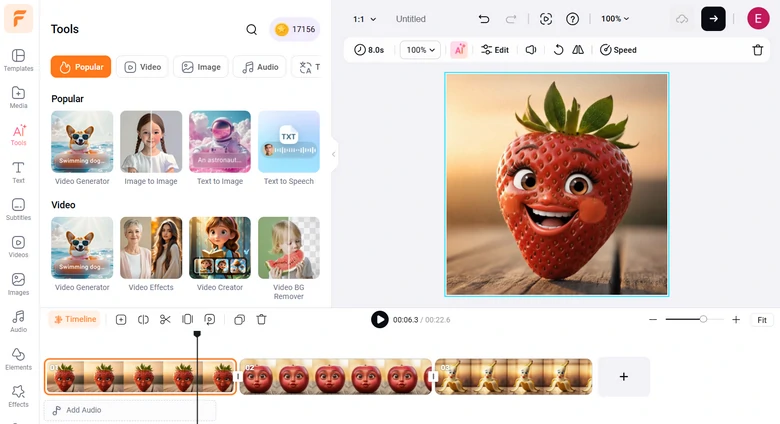The height and width of the screenshot is (424, 780).
Task: Flip the clip with the mirror icon
Action: 578,50
